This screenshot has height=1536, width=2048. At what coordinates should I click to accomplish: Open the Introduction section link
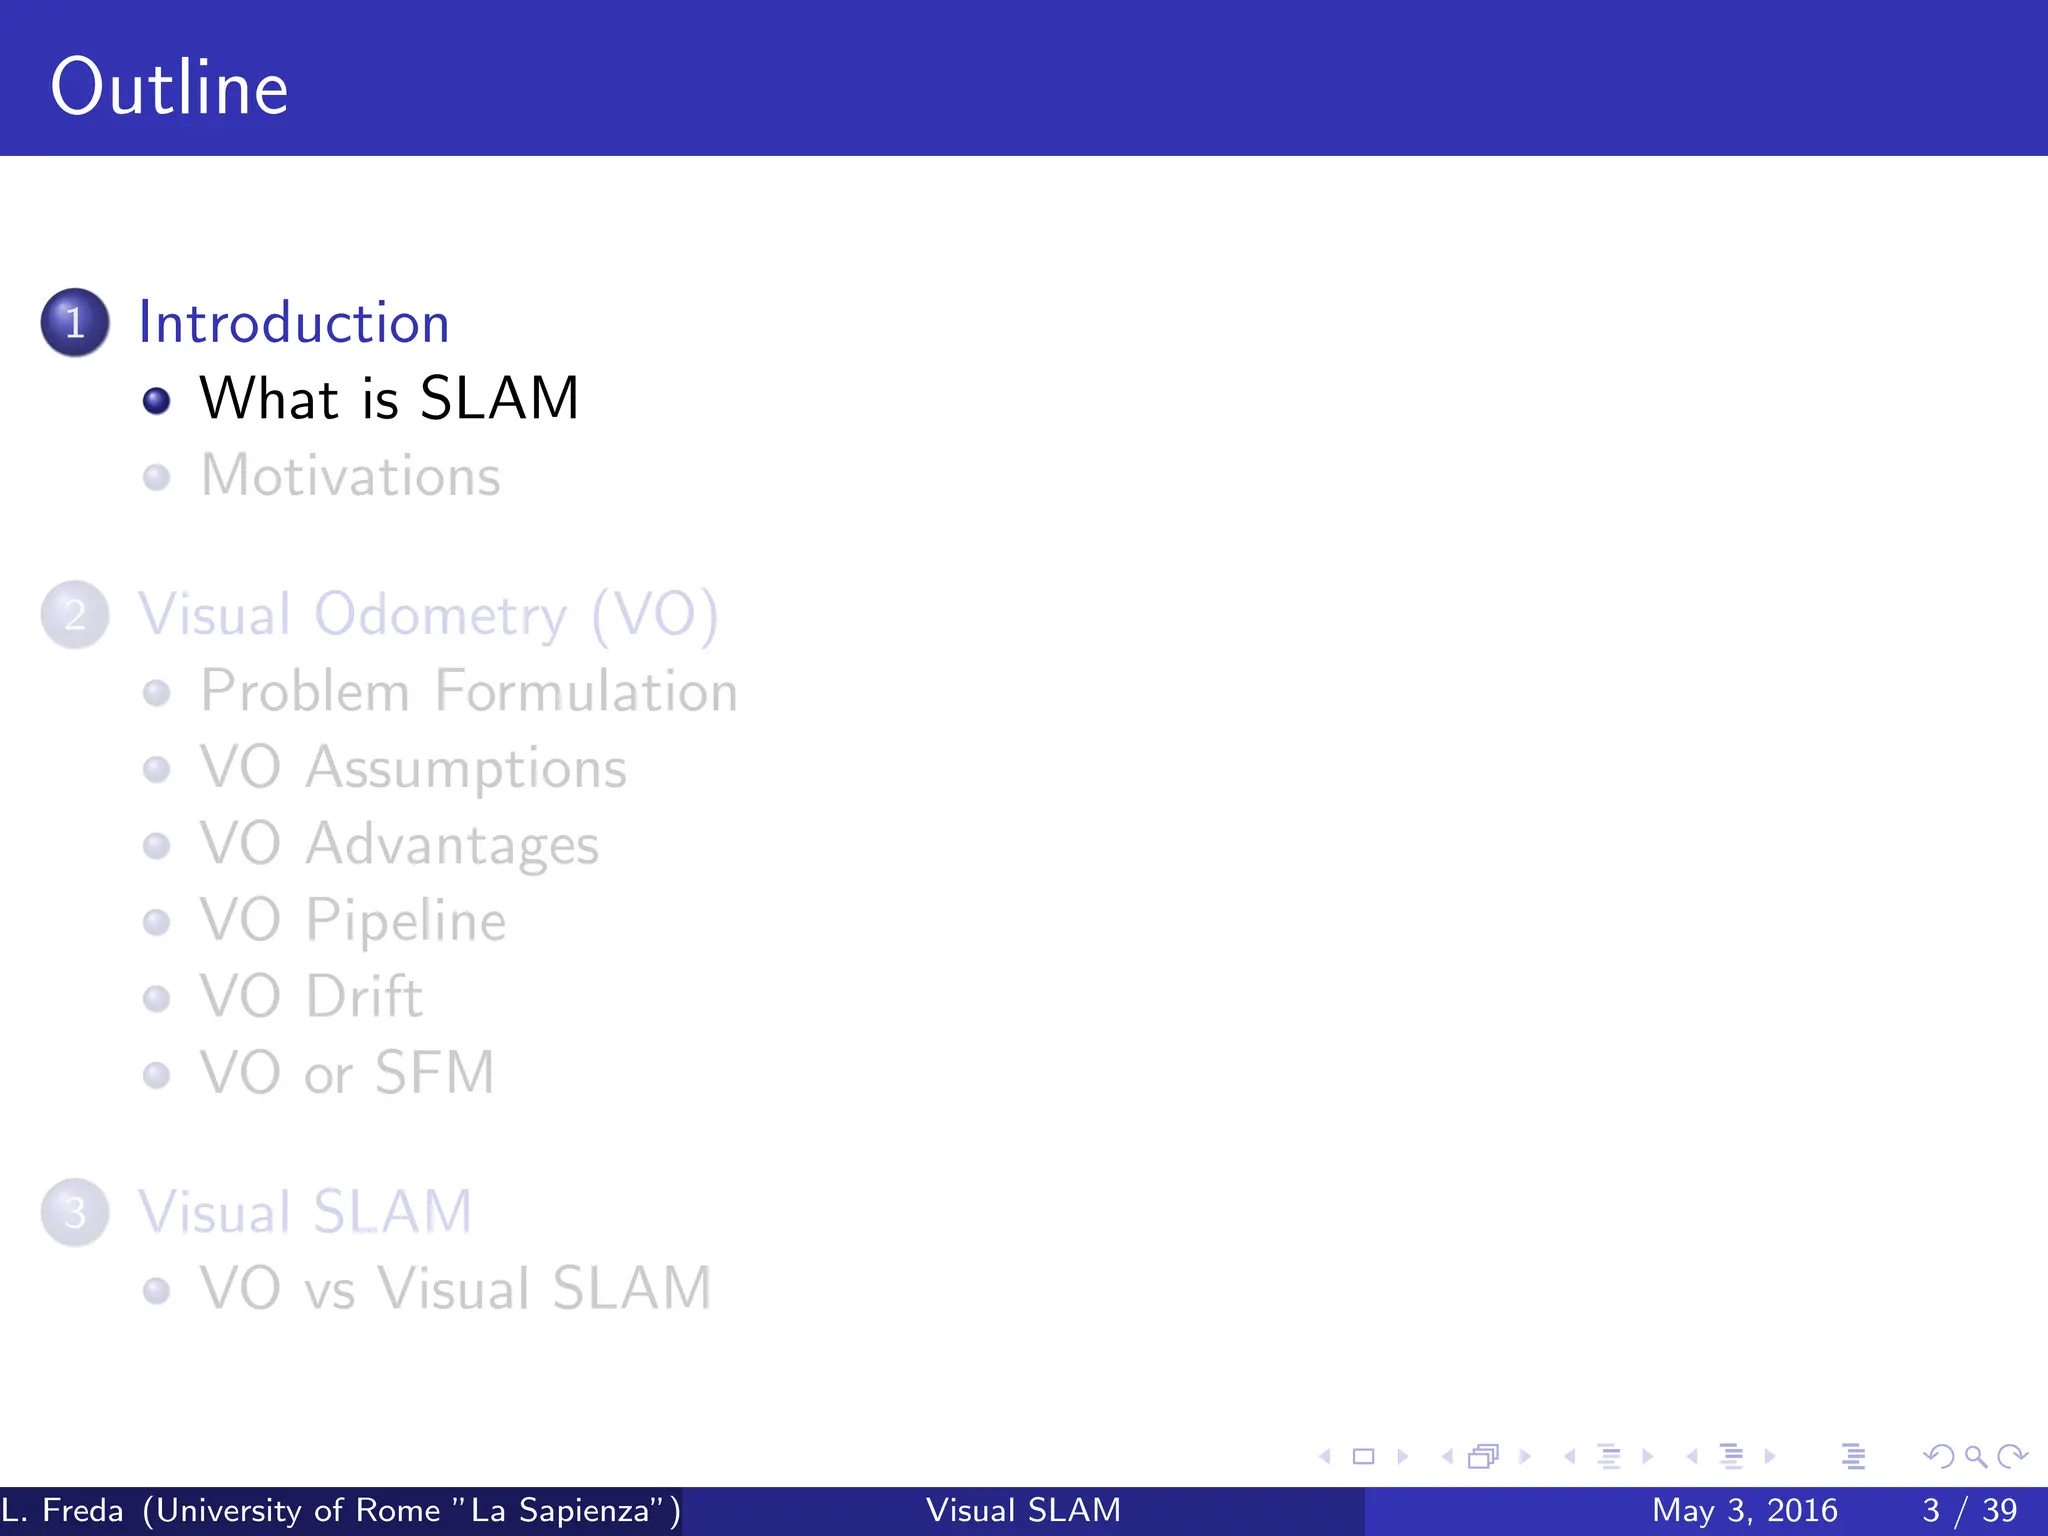[x=294, y=323]
